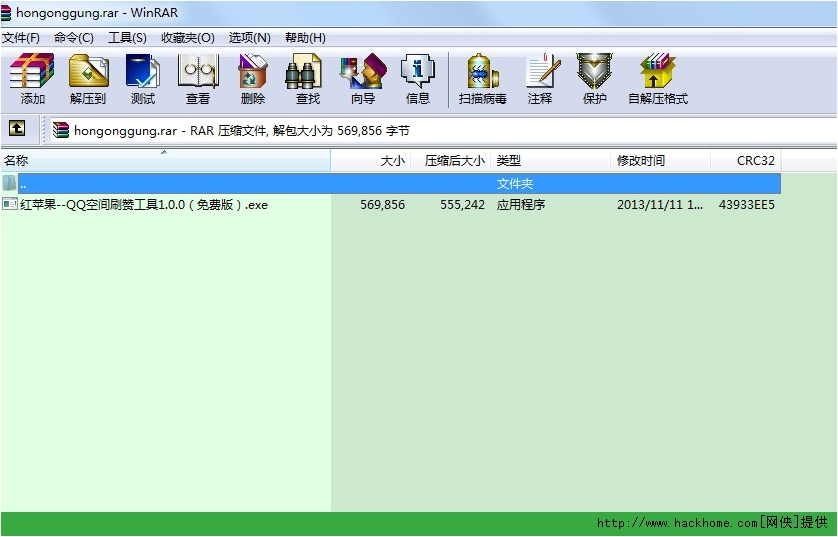Click the parent folder icon in list

click(x=9, y=183)
